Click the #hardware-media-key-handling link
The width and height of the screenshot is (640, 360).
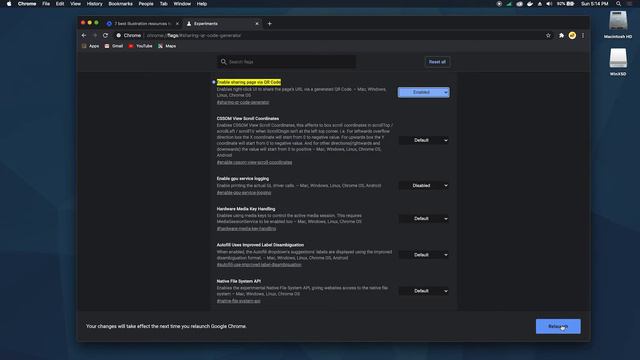[246, 229]
